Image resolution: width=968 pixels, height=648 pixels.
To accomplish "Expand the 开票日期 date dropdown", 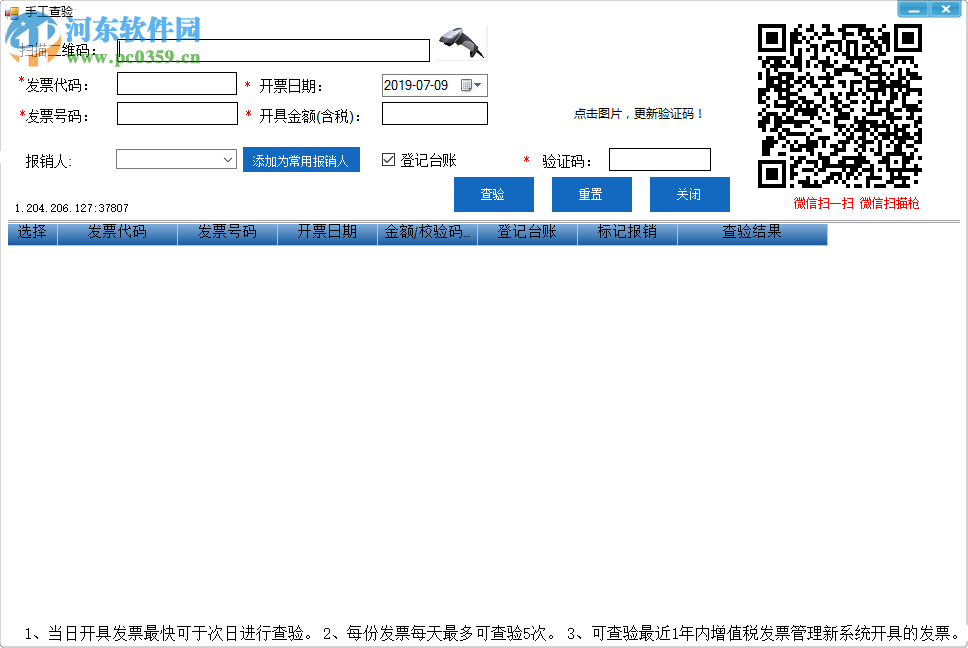I will [x=480, y=85].
